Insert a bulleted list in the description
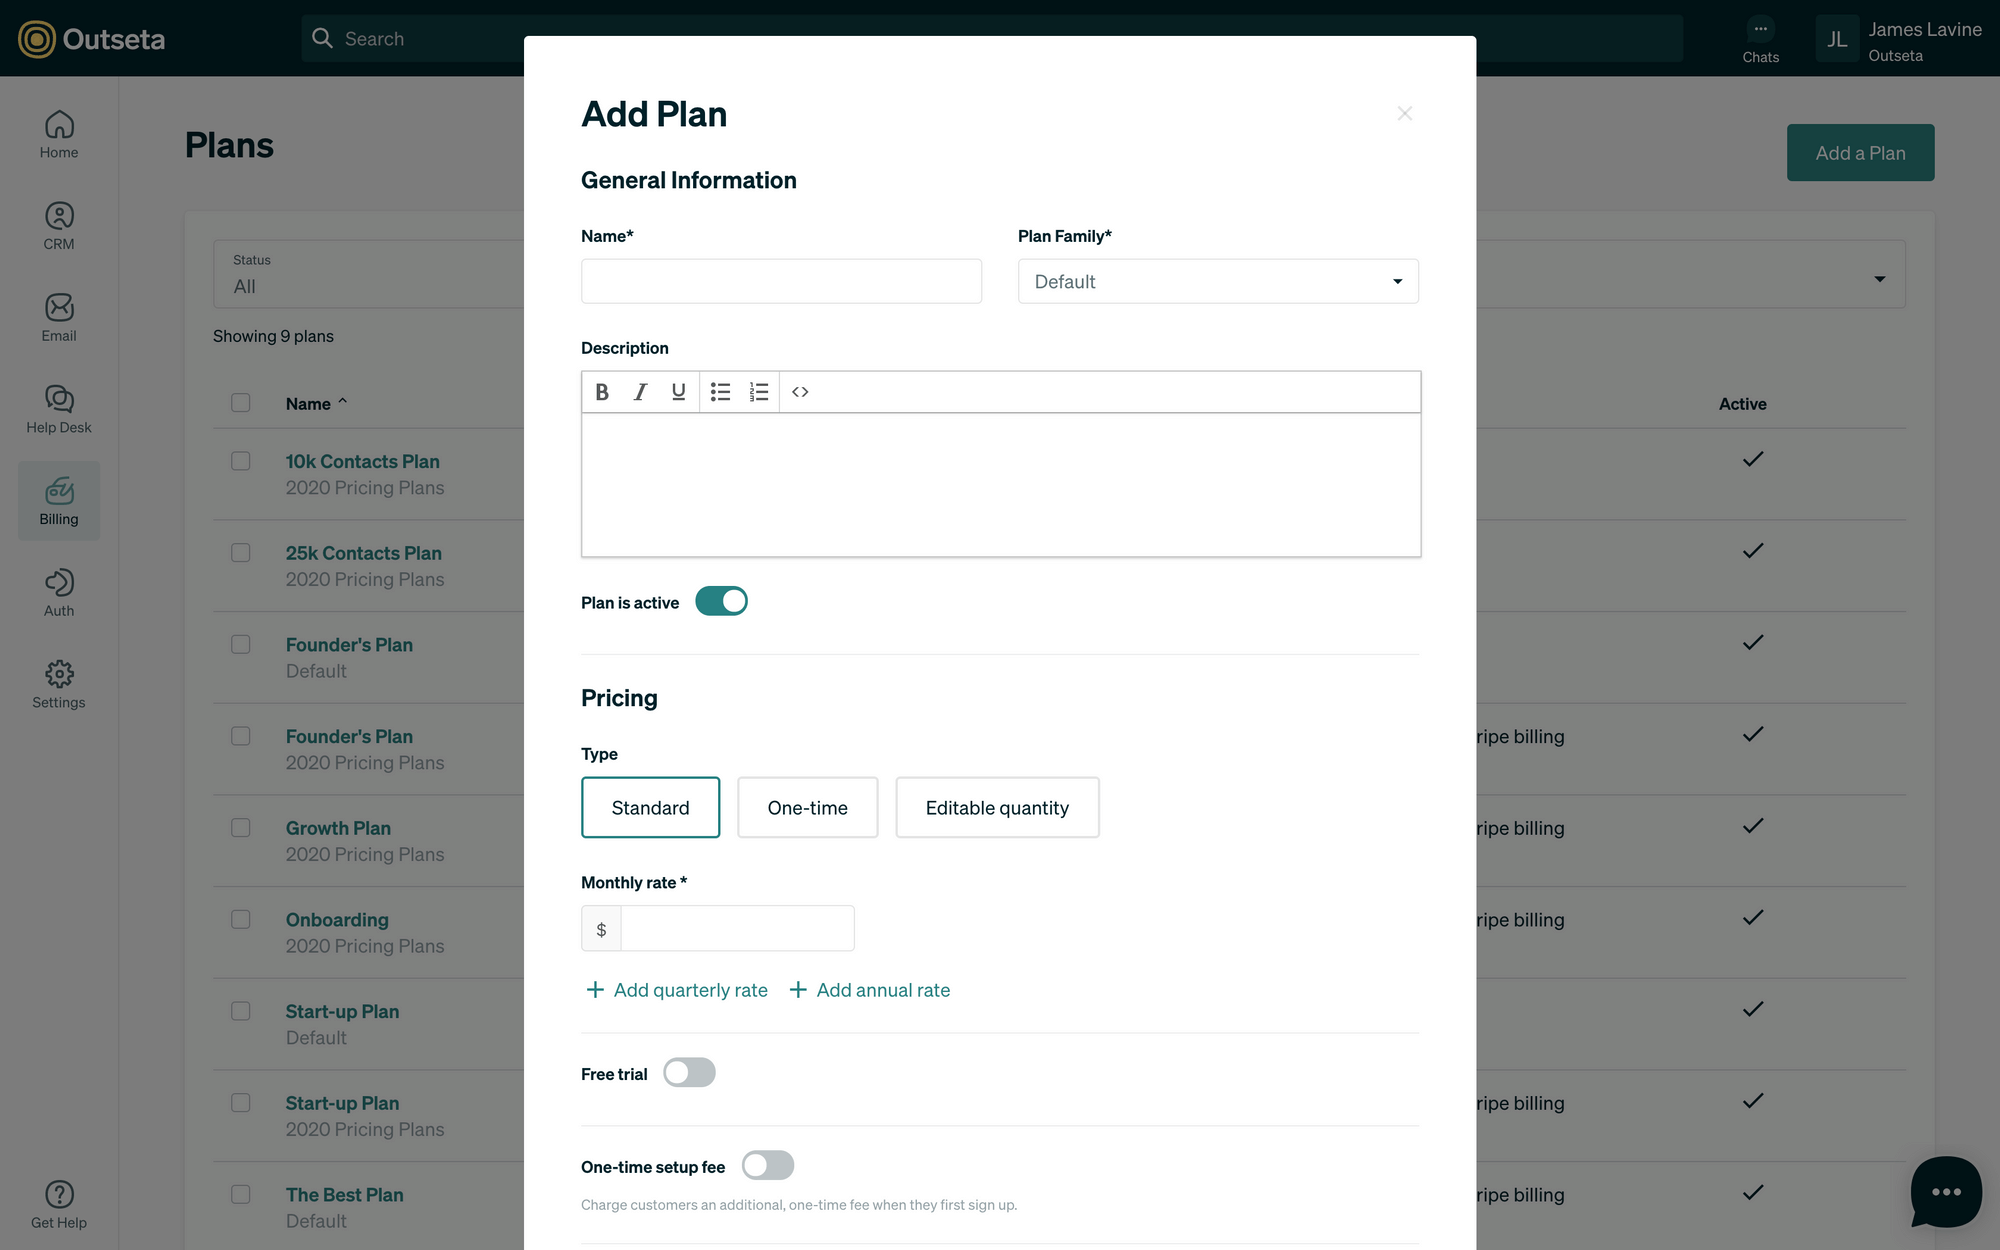 [x=720, y=391]
